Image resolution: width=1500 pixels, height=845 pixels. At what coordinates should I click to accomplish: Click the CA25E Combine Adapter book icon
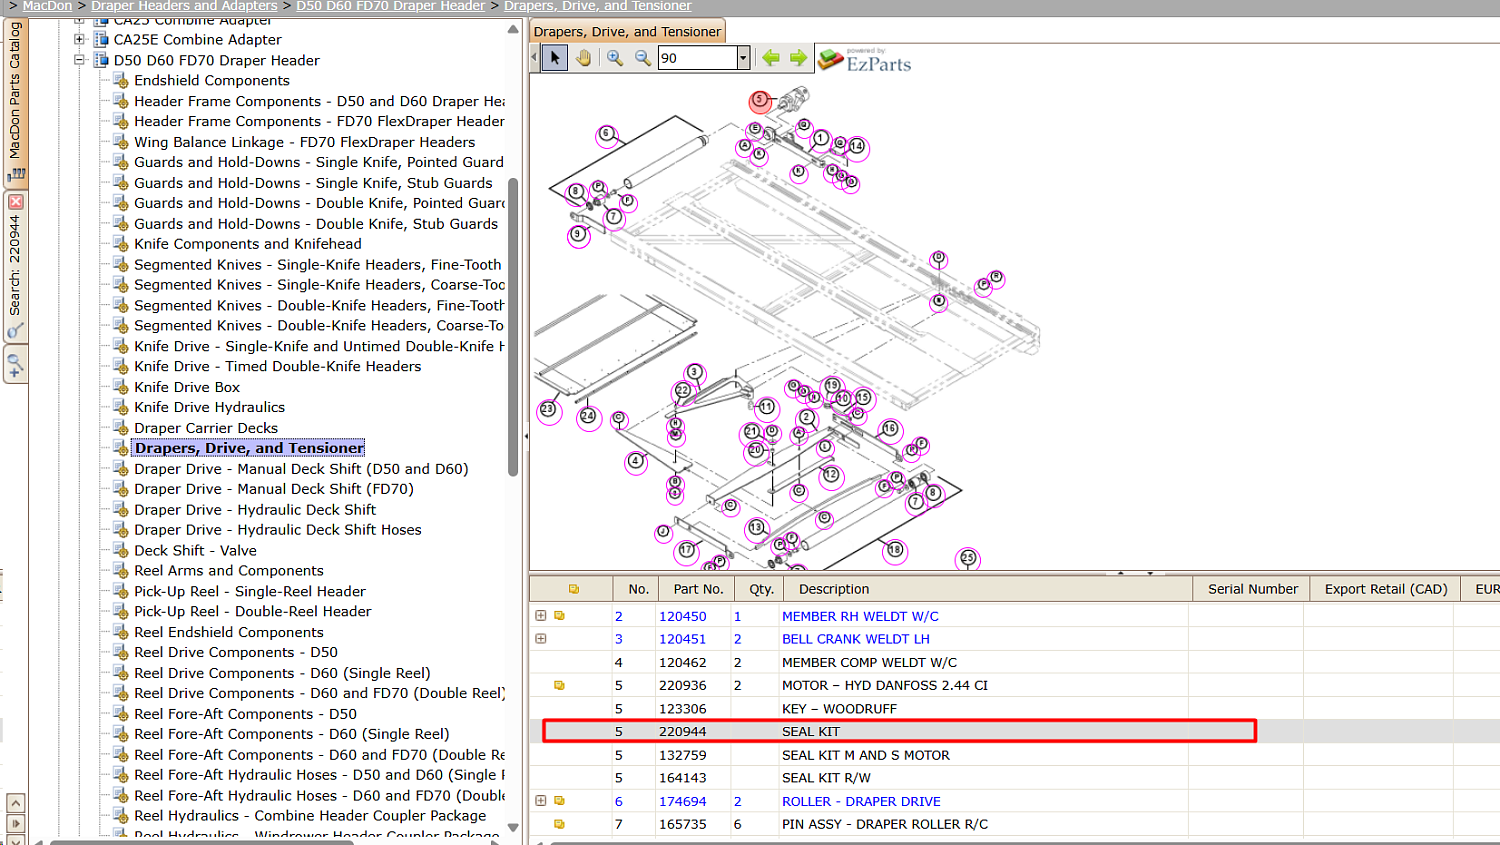101,40
